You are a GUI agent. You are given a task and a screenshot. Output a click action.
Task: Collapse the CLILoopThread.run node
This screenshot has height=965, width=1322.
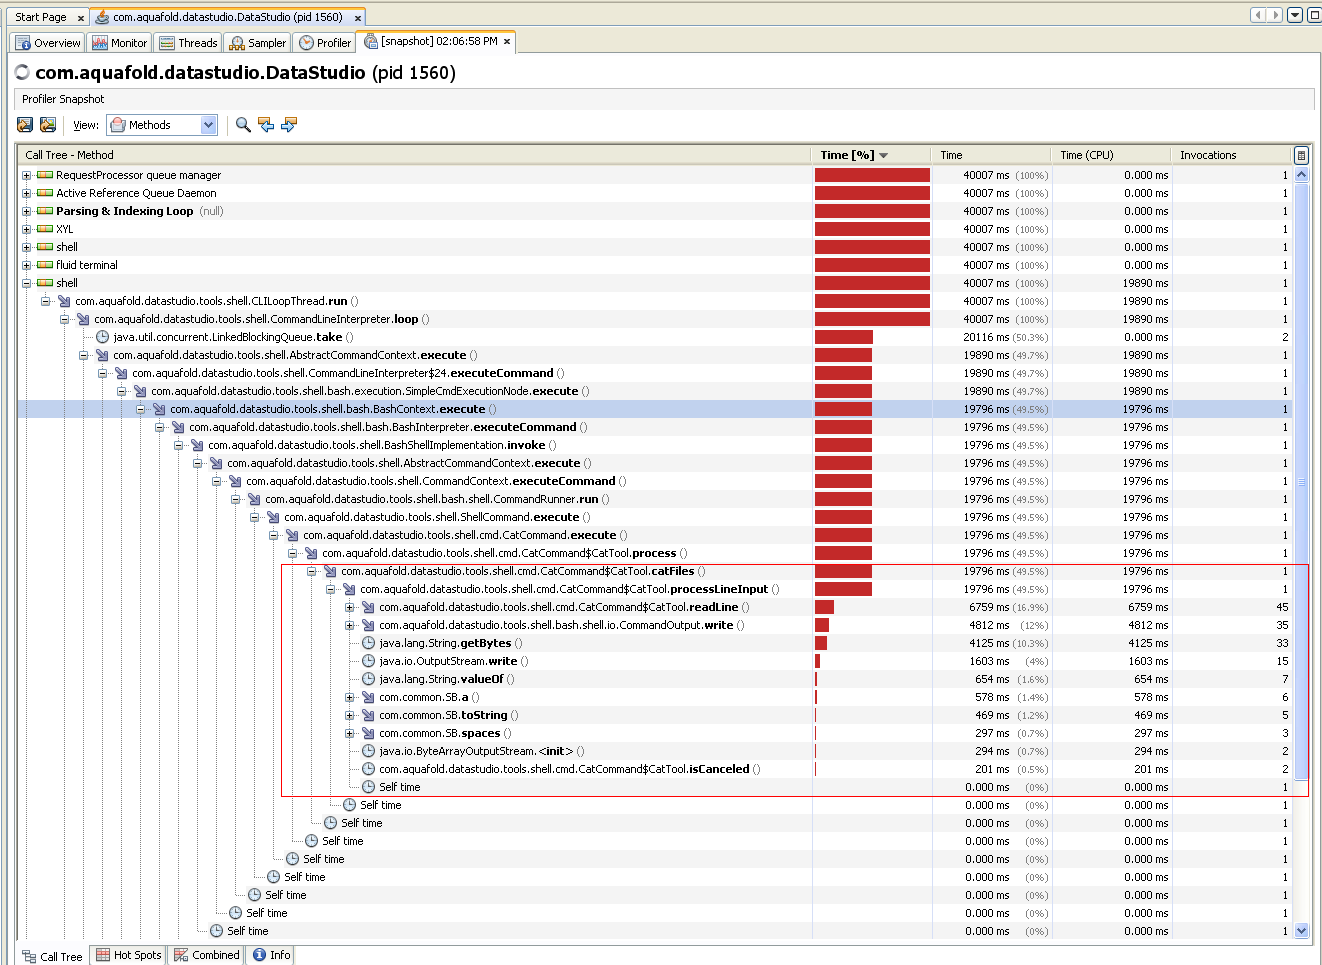click(46, 301)
